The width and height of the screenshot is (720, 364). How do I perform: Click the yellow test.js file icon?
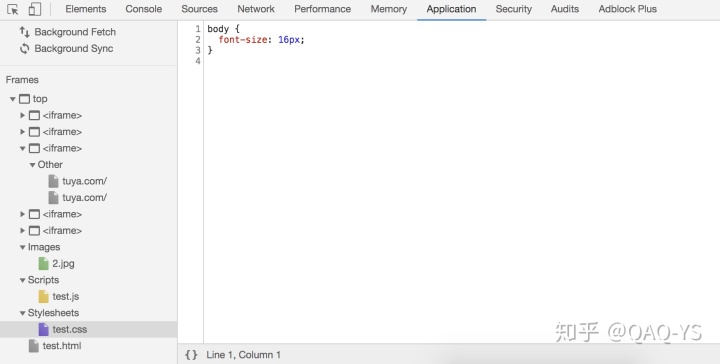[44, 297]
